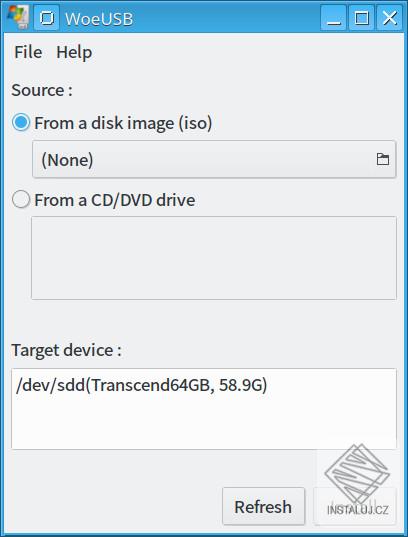
Task: Select the 'From a disk image (iso)' radio button
Action: (21, 122)
